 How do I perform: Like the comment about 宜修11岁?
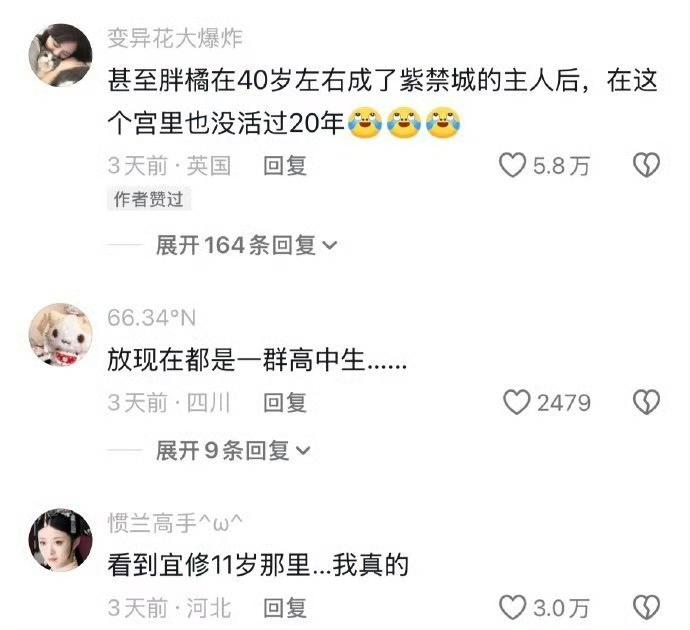pyautogui.click(x=513, y=608)
